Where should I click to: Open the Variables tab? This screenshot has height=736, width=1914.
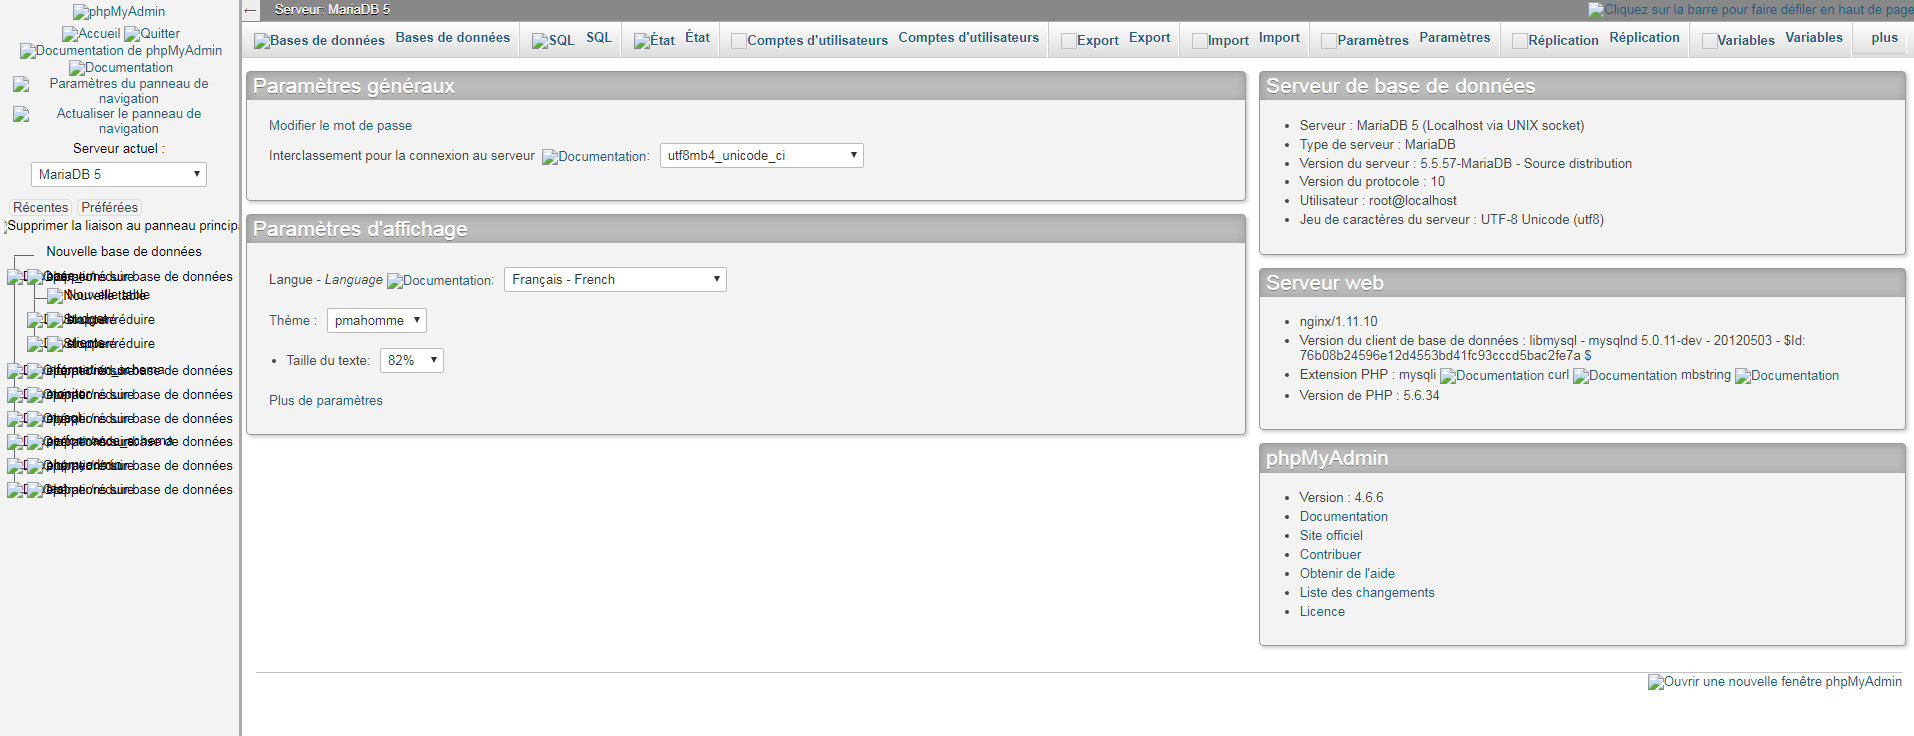point(1772,39)
